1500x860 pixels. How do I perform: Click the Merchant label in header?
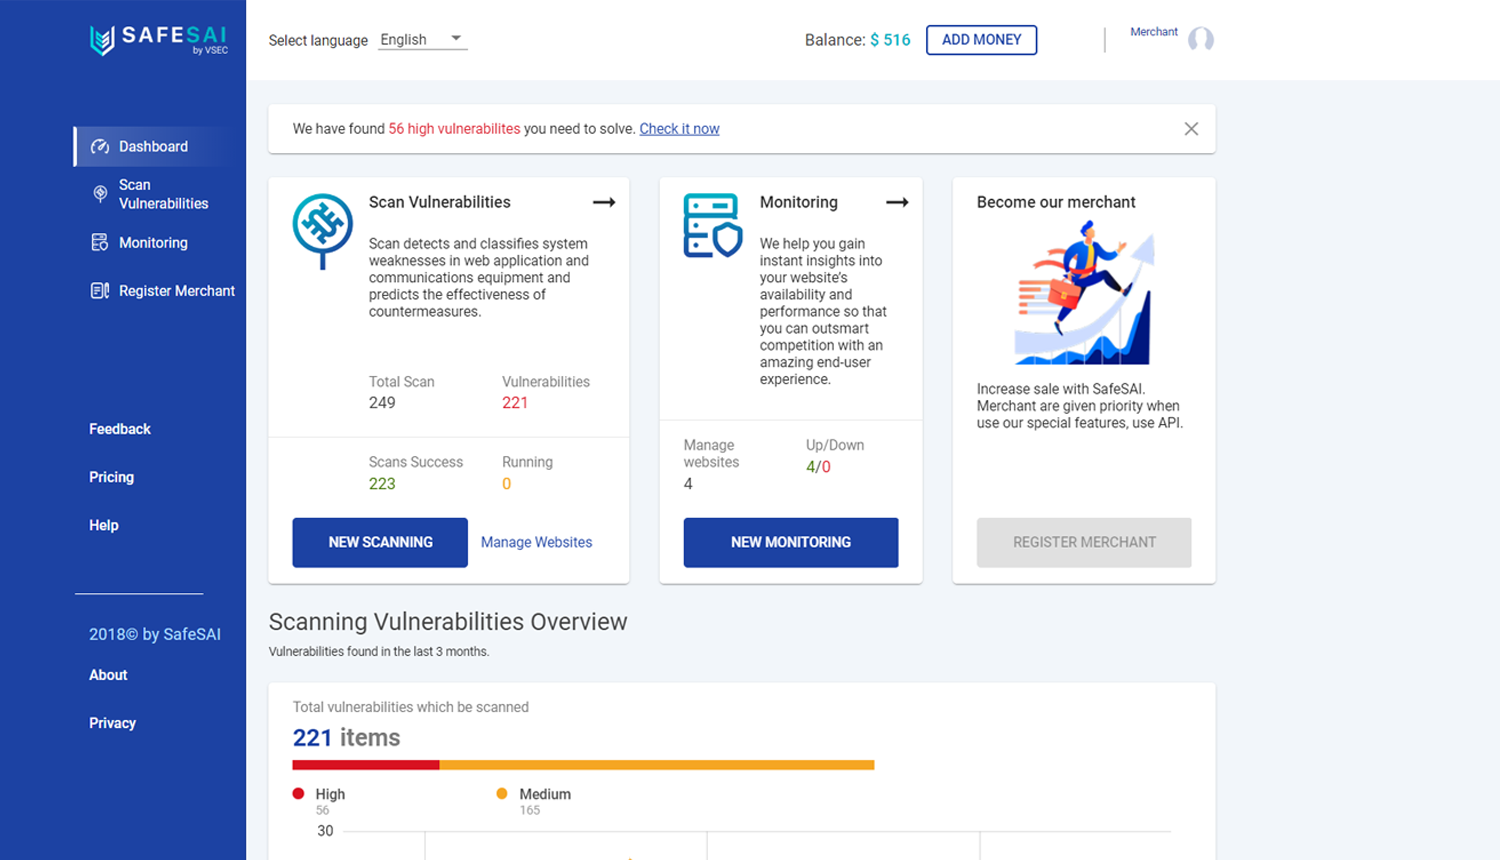pos(1154,32)
